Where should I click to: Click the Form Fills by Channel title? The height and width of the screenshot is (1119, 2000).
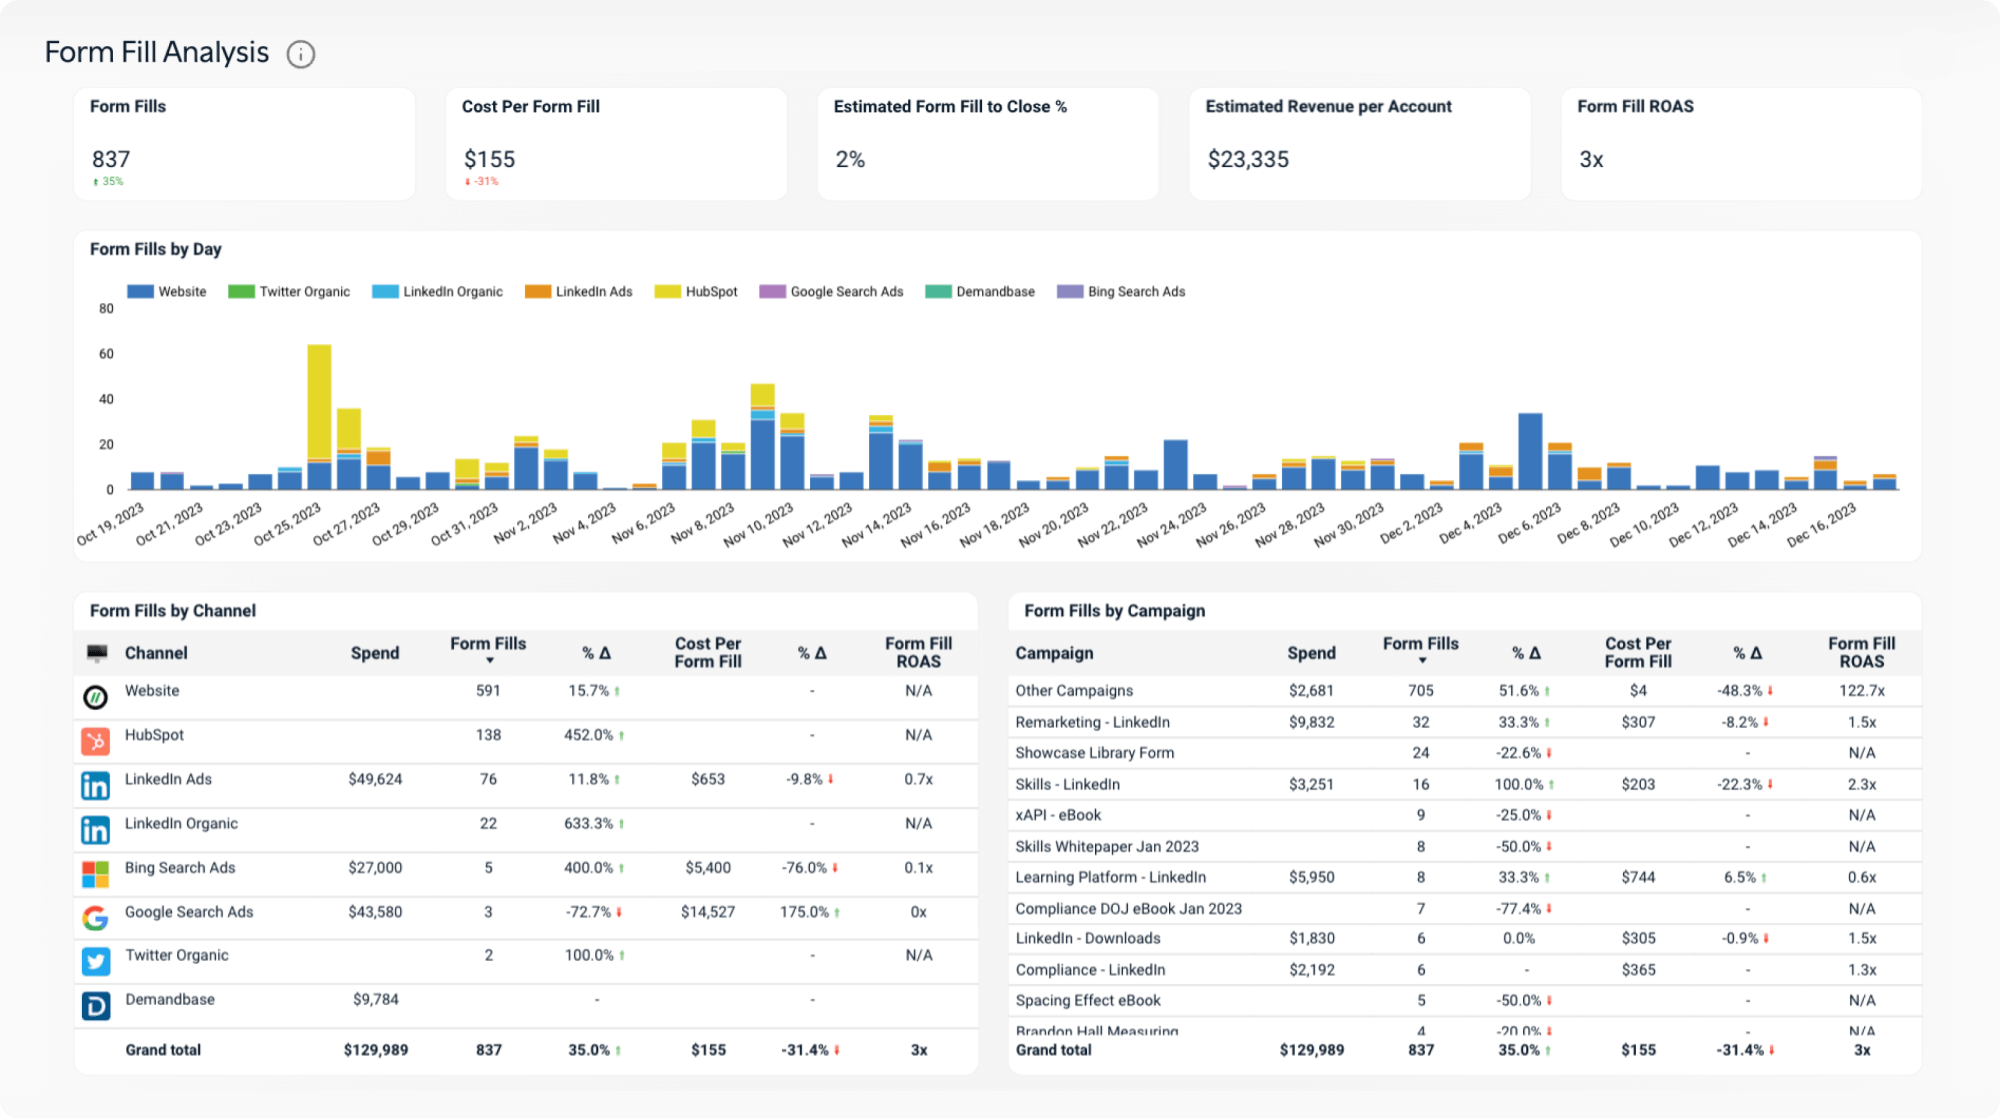pyautogui.click(x=173, y=611)
